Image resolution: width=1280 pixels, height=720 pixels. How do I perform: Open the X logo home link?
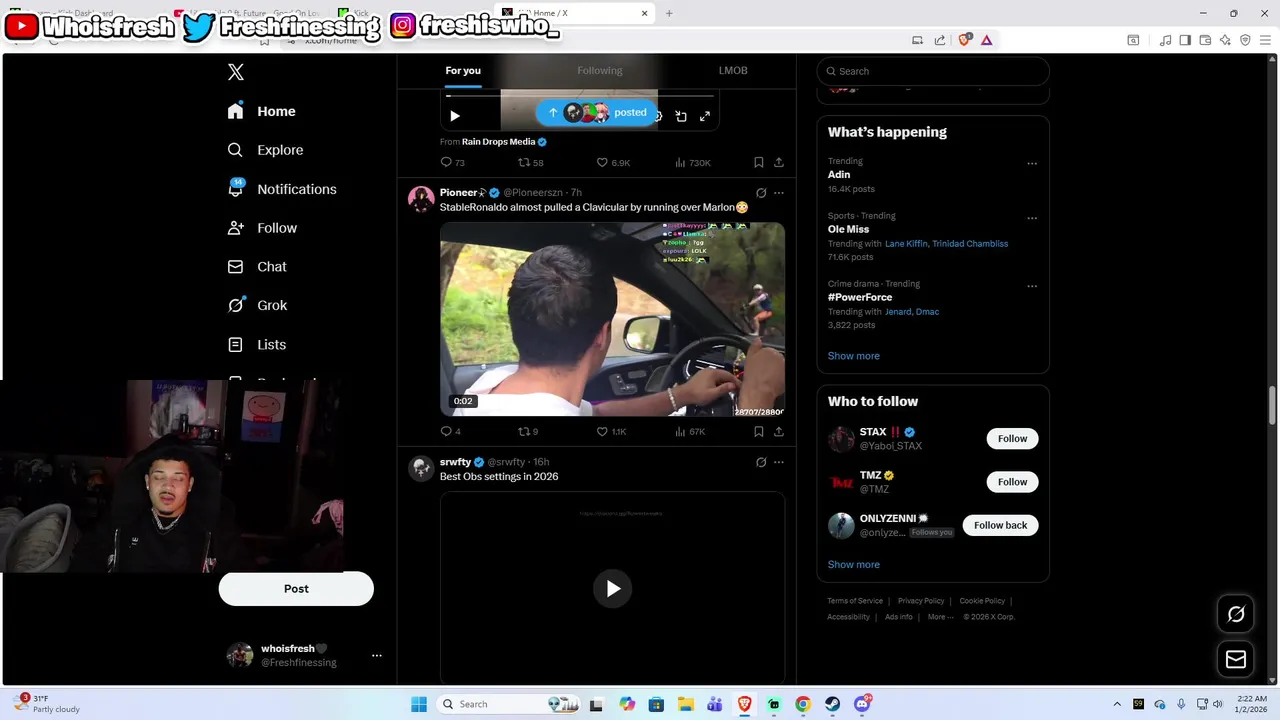(236, 72)
